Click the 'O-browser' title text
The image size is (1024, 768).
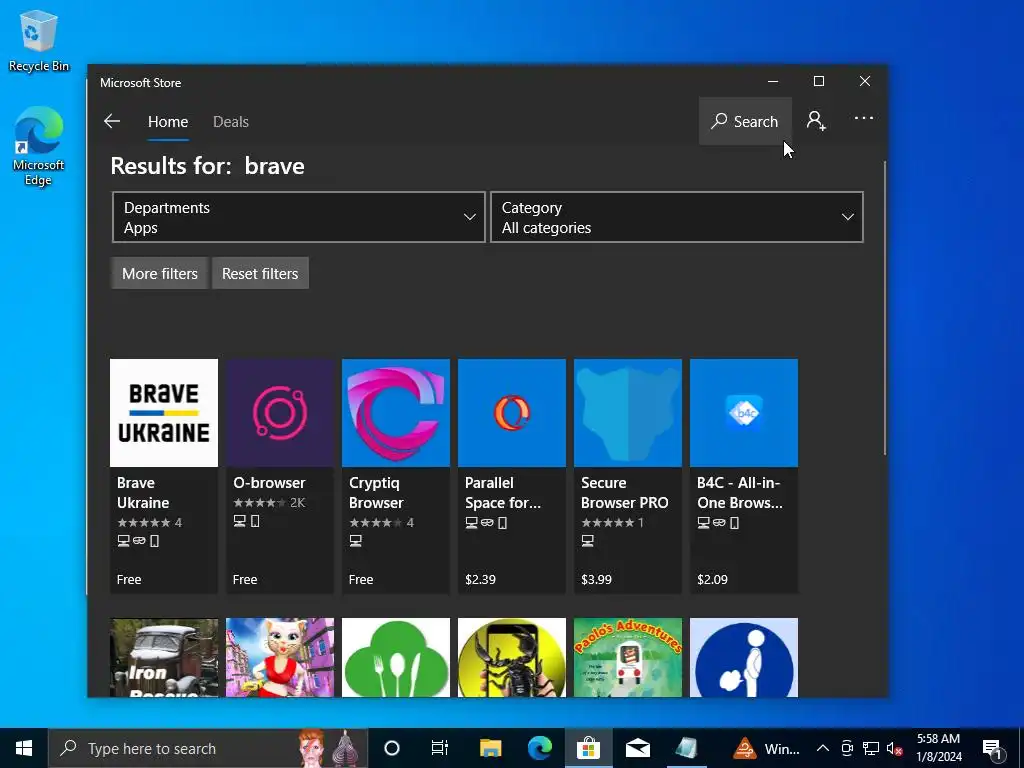tap(269, 483)
